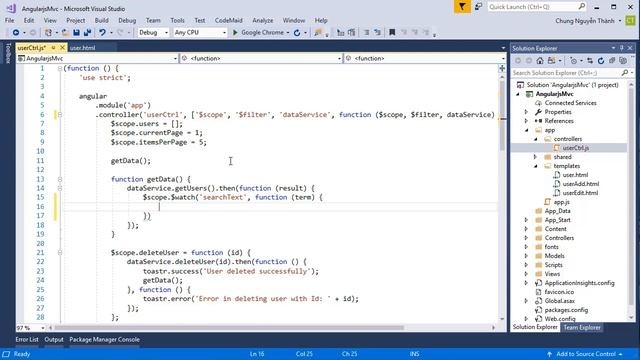Screen dimensions: 640x360
Task: Click the Solution Explorer Refresh icon
Action: coord(601,61)
